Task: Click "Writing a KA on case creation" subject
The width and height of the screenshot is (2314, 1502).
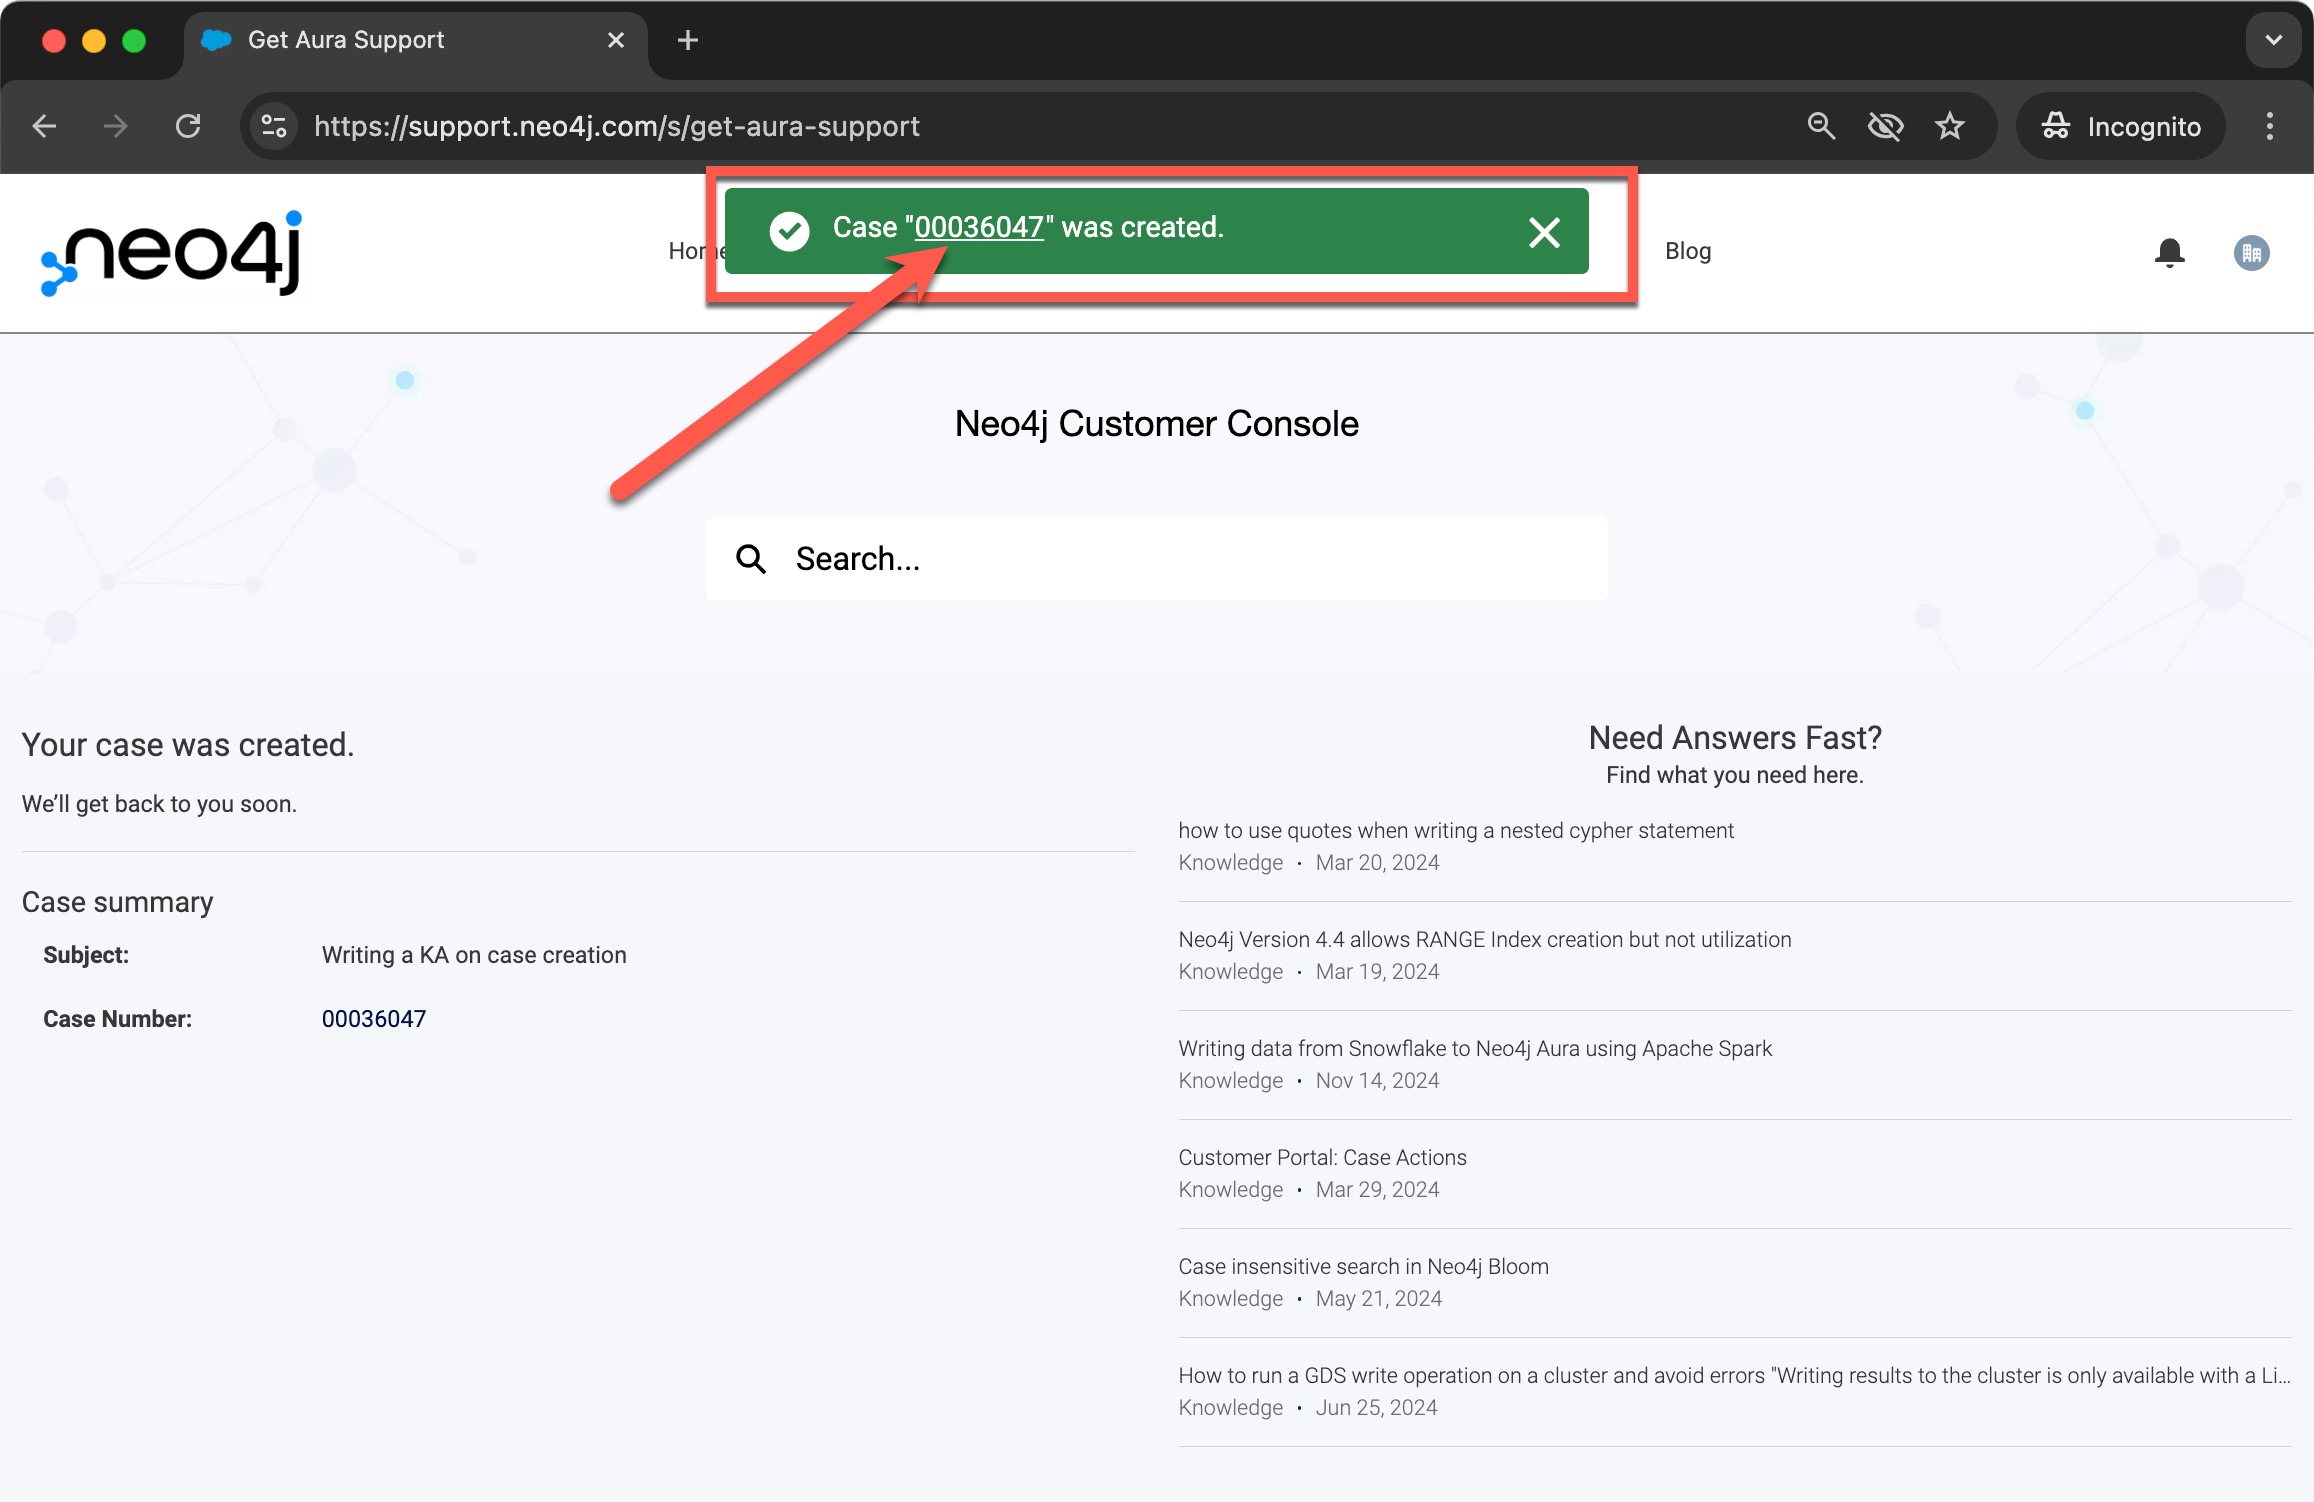Action: pos(474,955)
